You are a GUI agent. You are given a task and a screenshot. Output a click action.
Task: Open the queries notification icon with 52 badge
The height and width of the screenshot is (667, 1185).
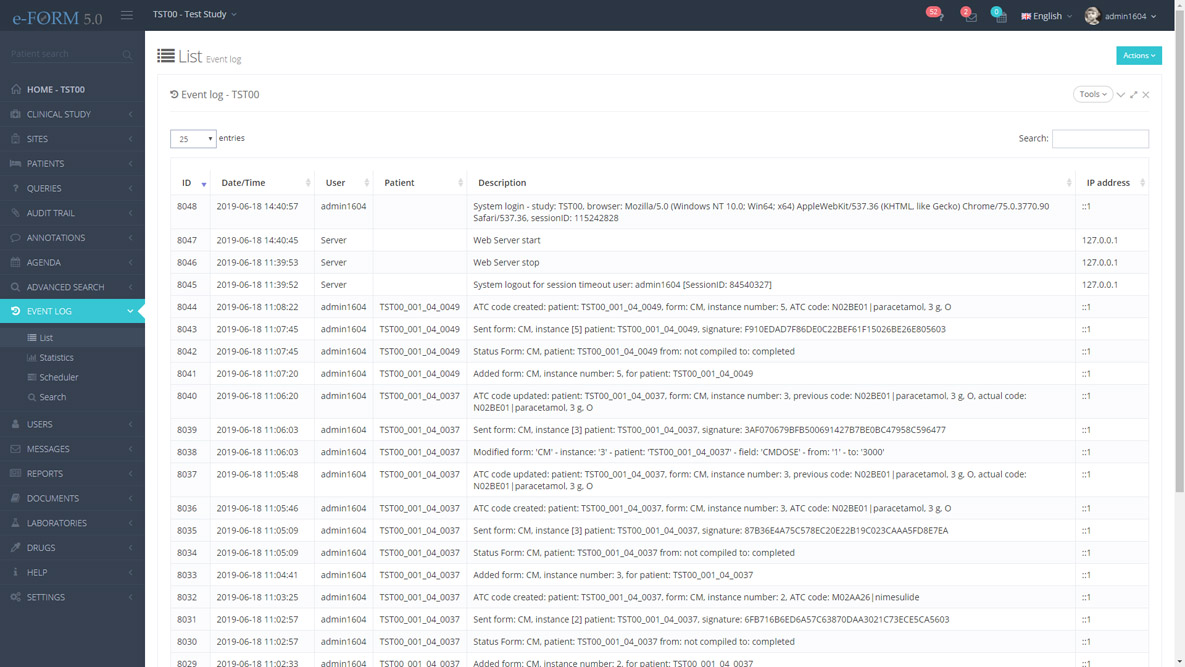coord(936,16)
